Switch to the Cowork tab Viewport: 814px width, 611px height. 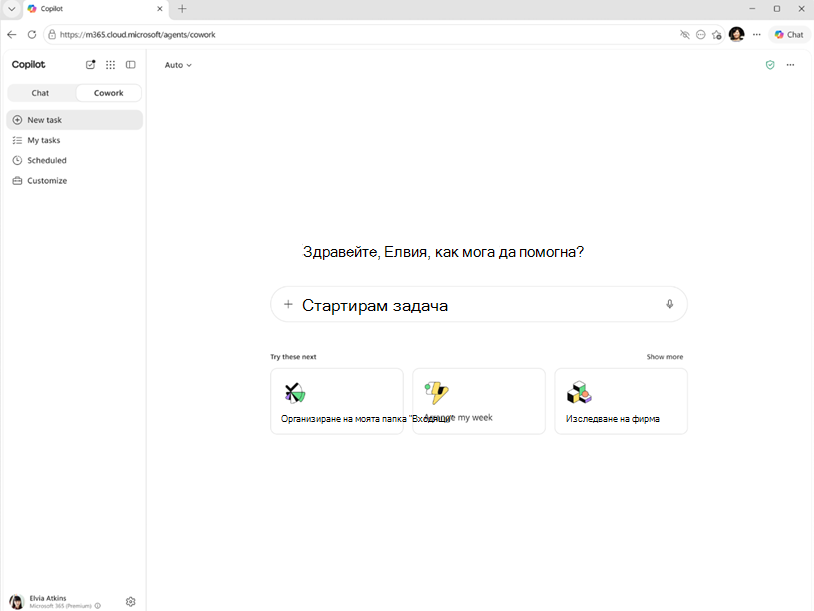pyautogui.click(x=108, y=93)
